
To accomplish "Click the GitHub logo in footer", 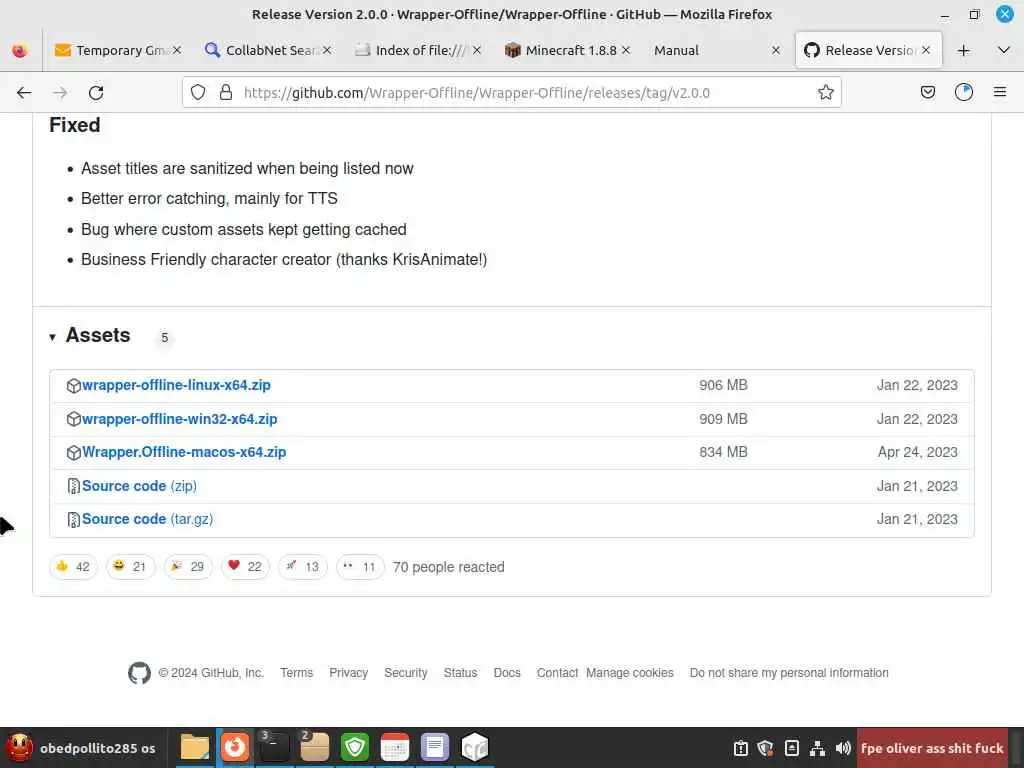I will (x=139, y=673).
